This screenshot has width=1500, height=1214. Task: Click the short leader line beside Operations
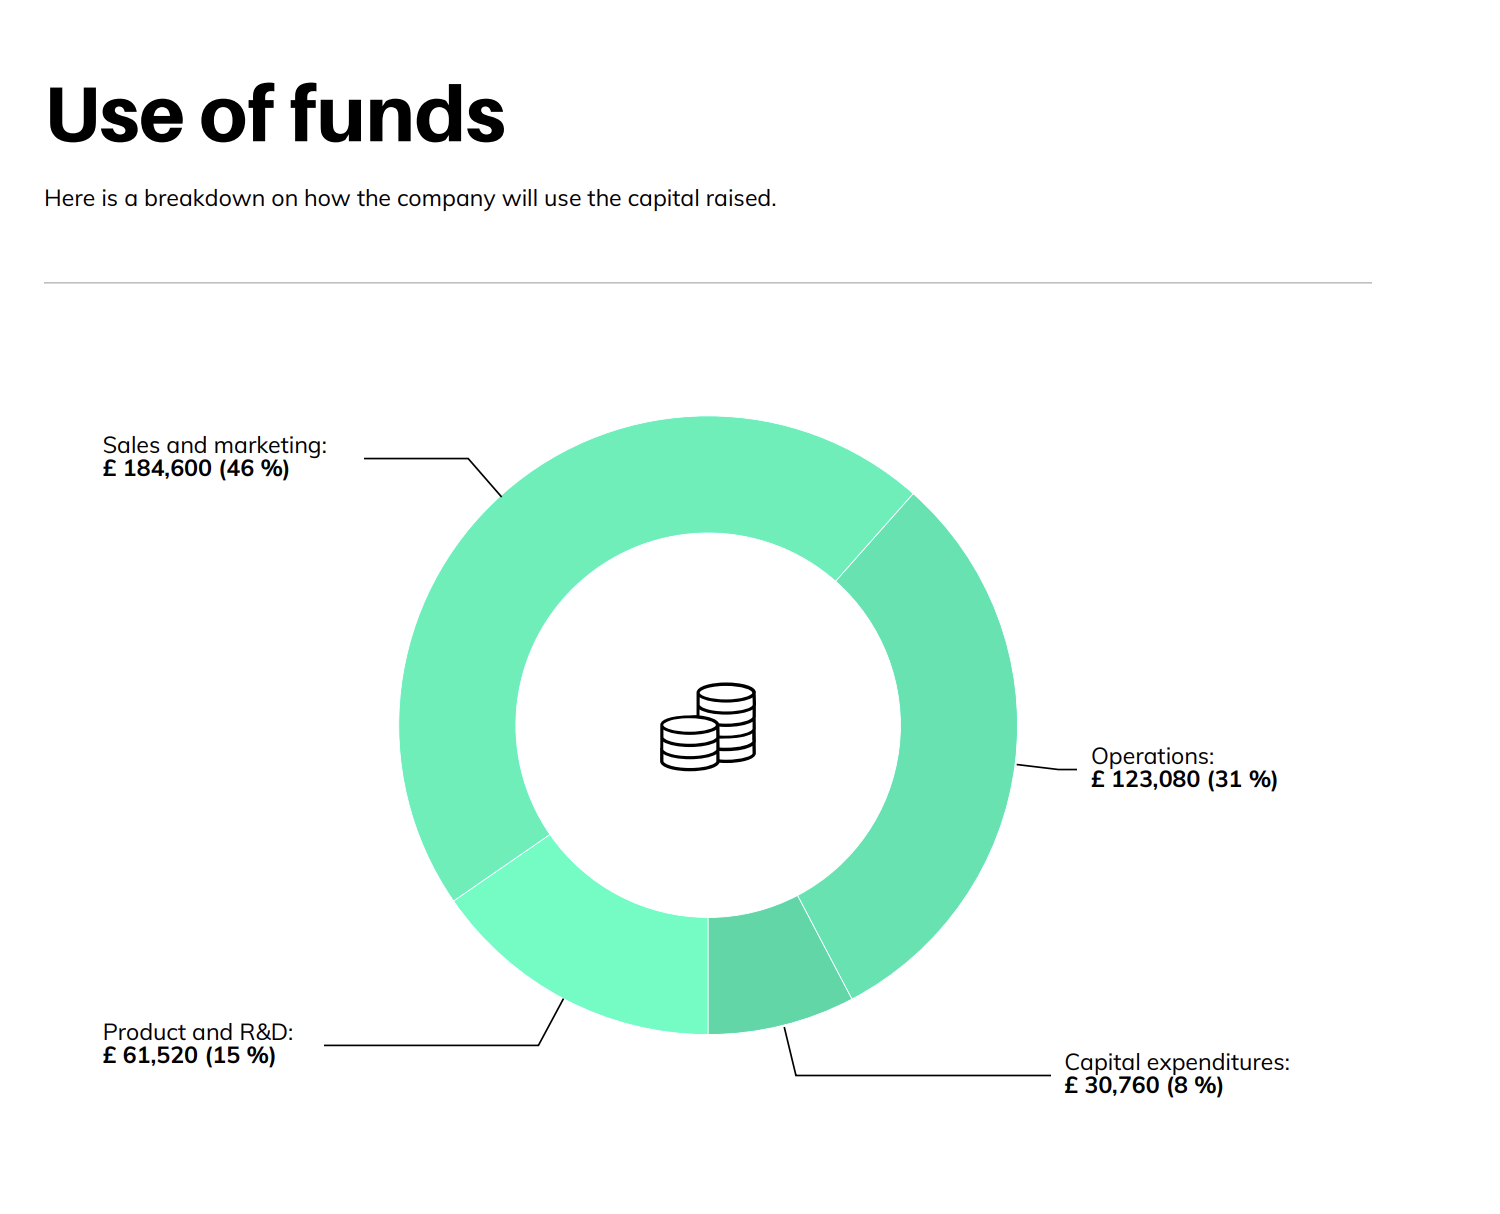(x=1047, y=768)
